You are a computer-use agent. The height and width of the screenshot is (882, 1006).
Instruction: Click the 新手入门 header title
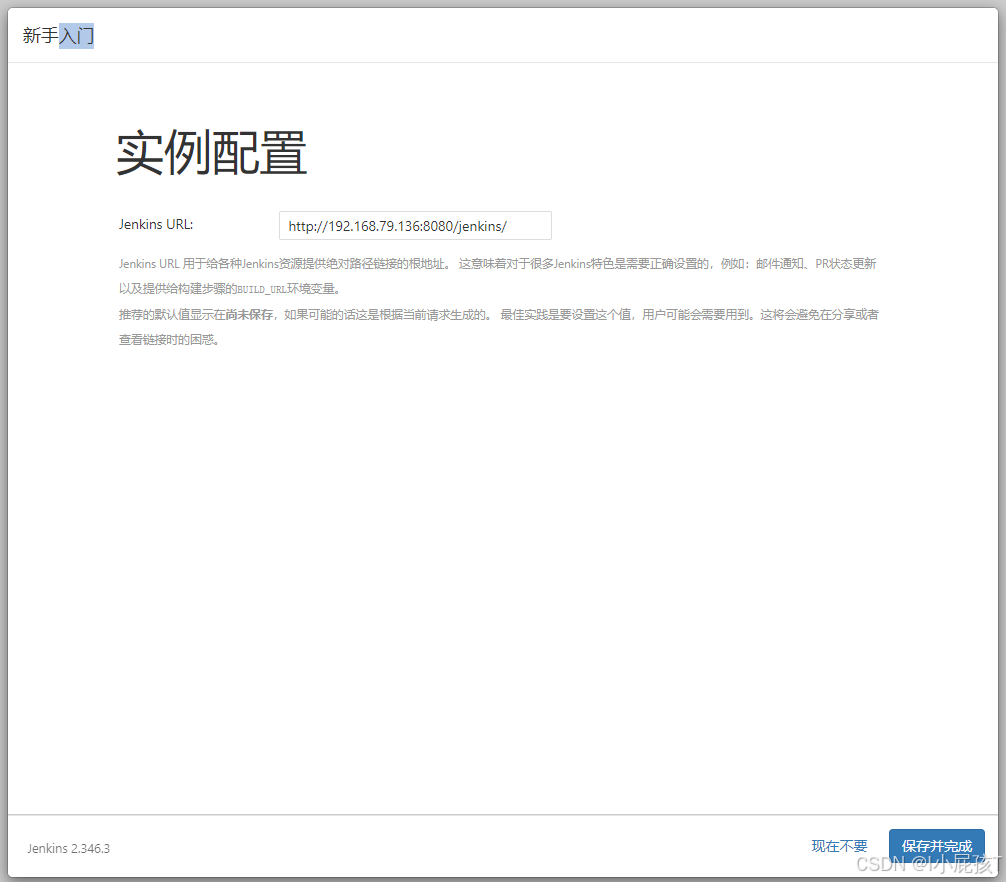pos(58,36)
